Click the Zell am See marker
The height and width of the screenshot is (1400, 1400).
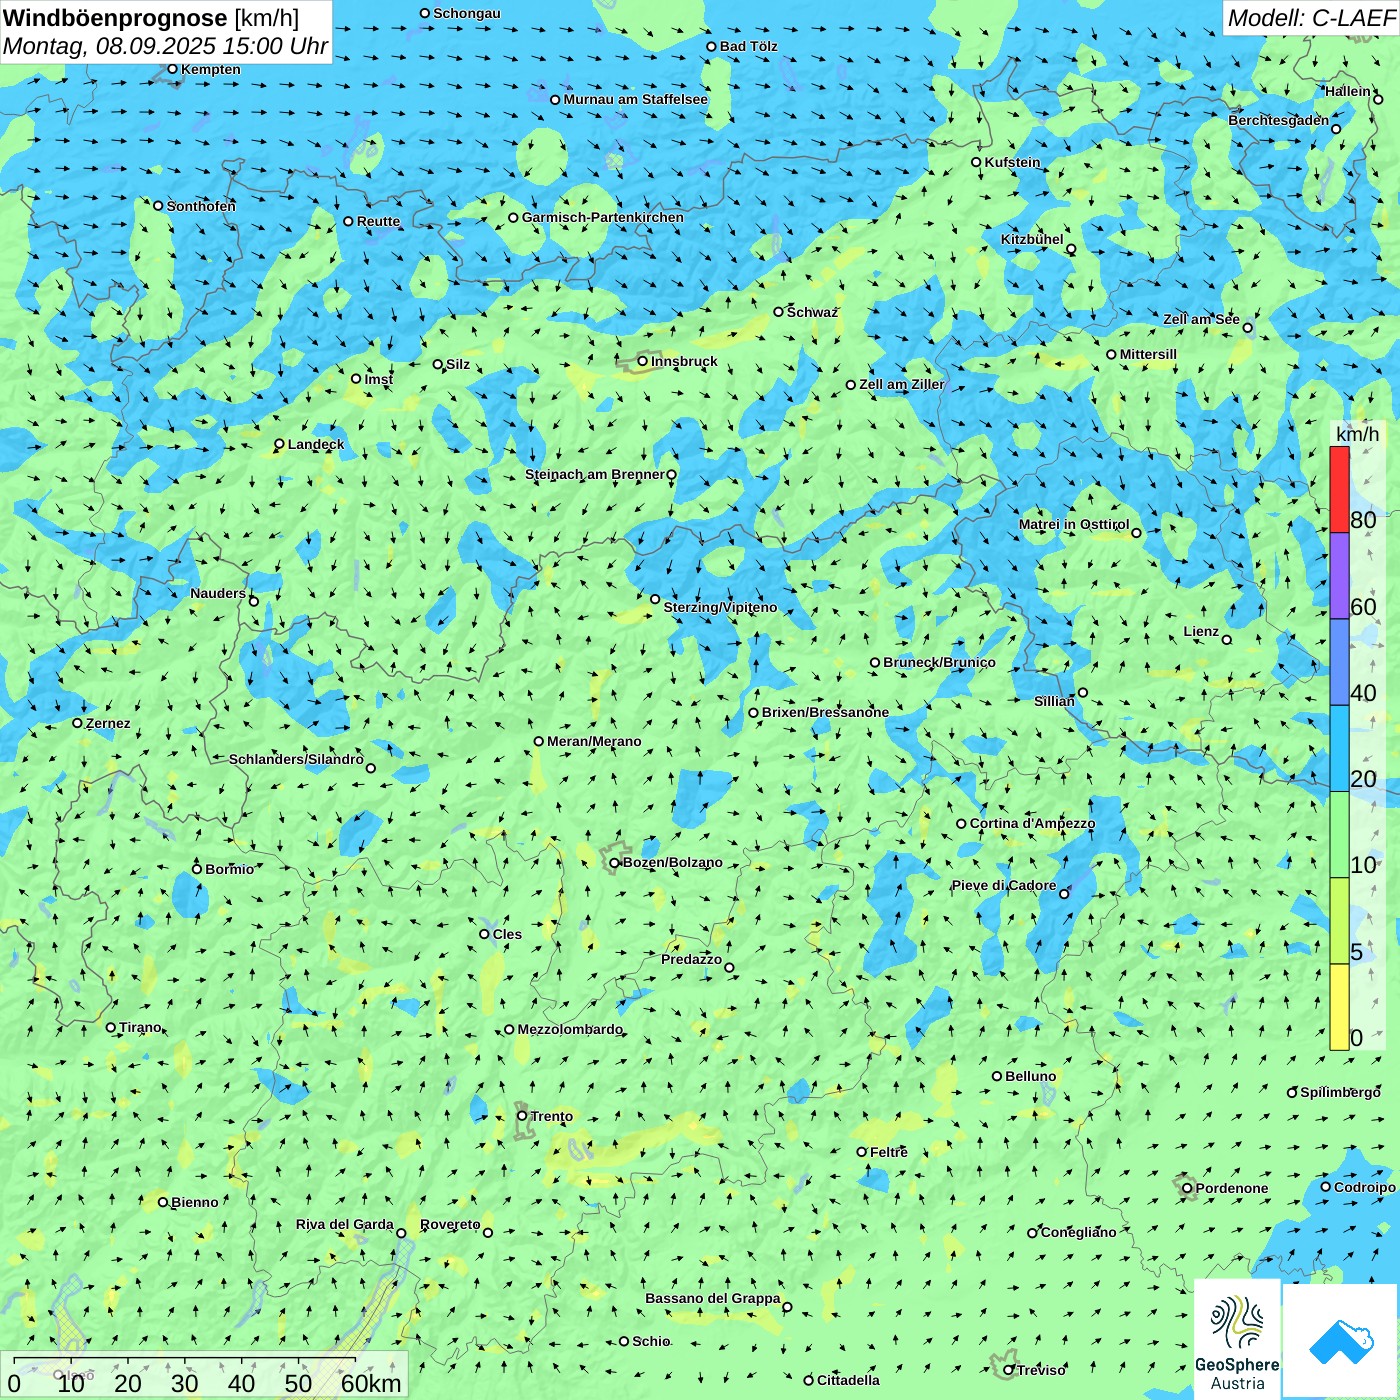pos(1247,328)
